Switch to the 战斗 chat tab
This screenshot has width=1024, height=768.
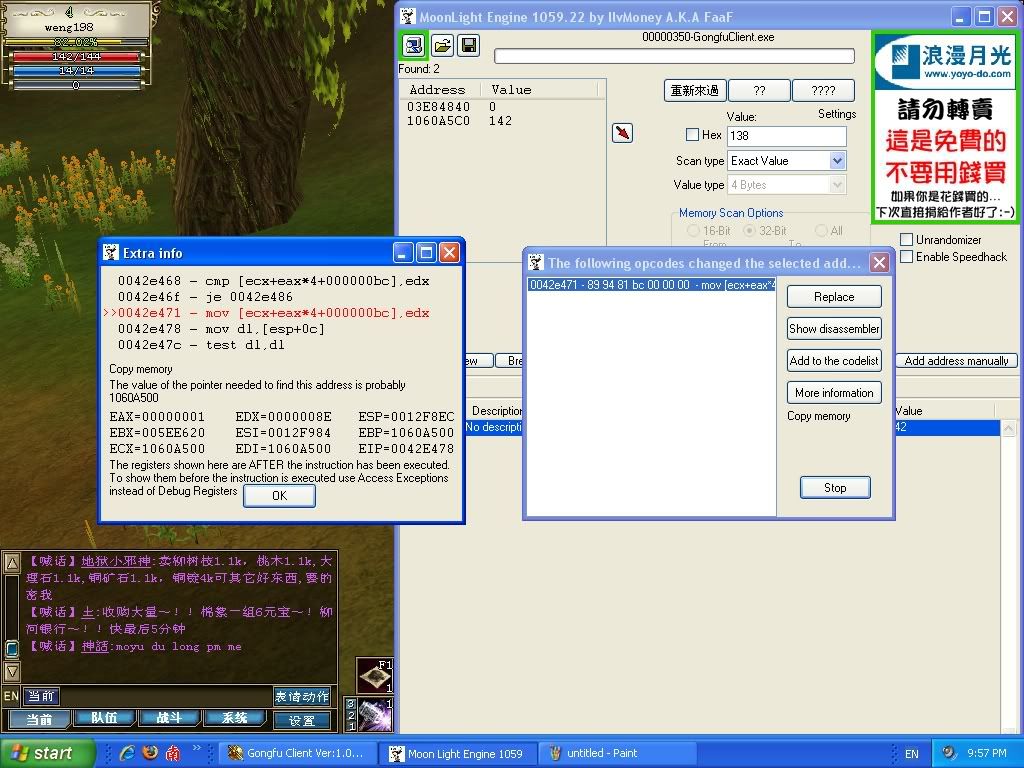tap(169, 719)
